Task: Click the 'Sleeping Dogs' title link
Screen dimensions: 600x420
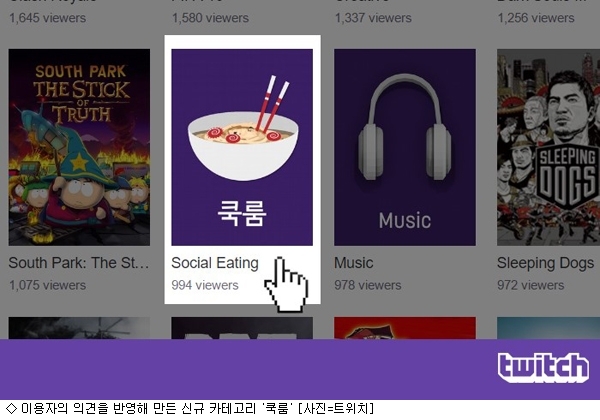Action: [x=545, y=263]
